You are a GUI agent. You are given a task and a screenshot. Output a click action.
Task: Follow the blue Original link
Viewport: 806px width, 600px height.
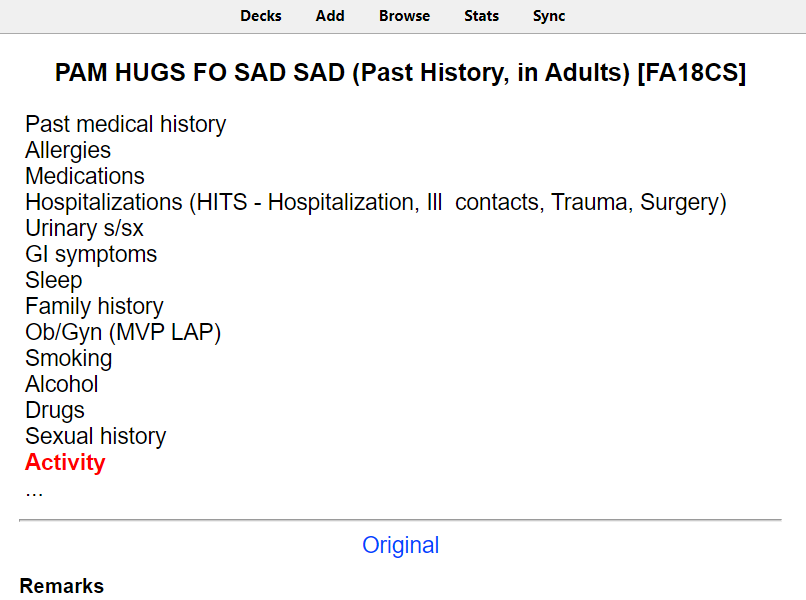[400, 545]
